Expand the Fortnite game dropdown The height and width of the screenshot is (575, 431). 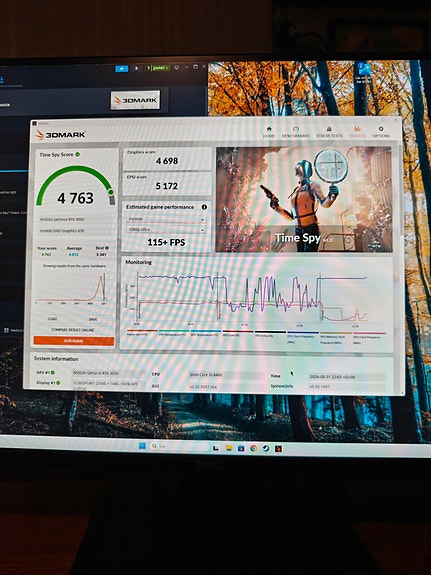(x=166, y=219)
